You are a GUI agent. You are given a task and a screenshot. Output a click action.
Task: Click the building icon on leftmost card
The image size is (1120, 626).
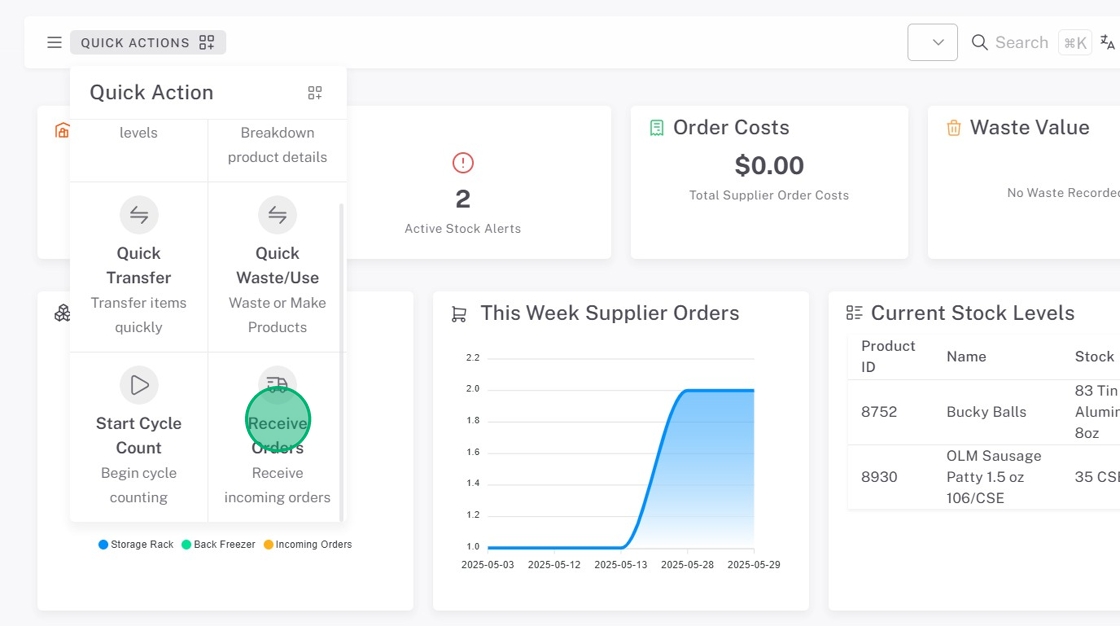(x=62, y=130)
